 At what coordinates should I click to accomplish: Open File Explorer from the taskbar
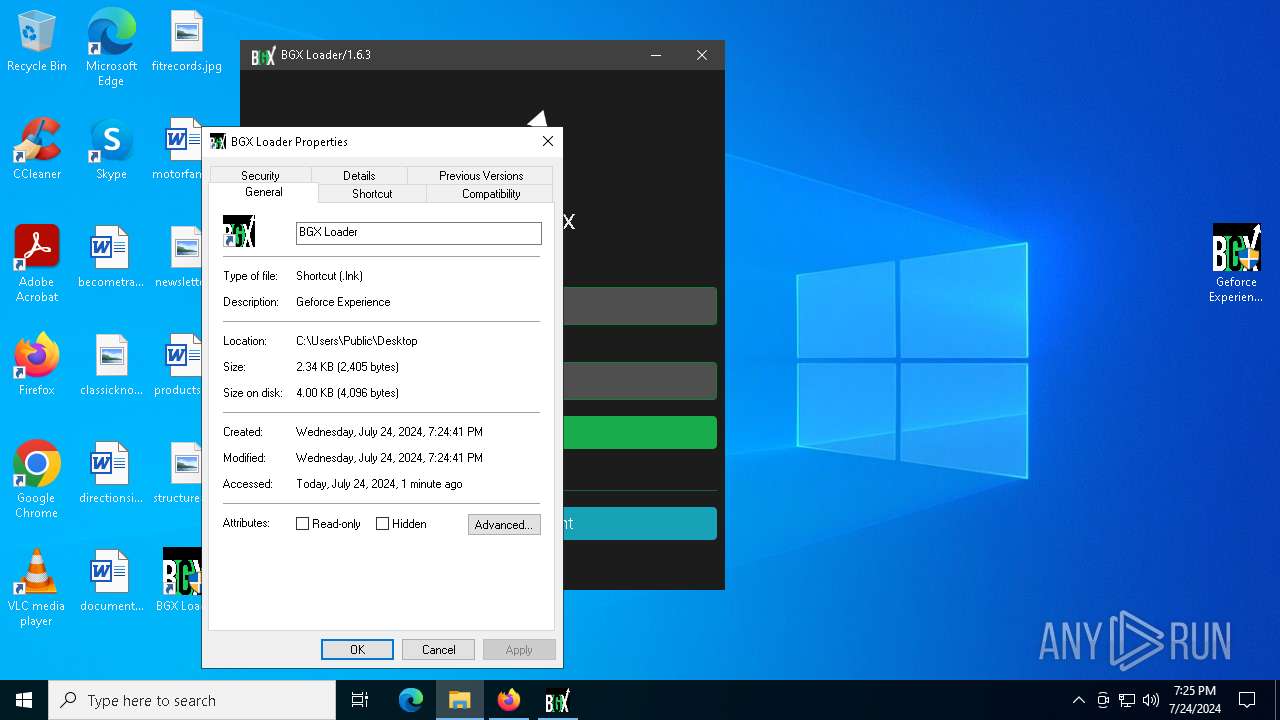pos(459,700)
